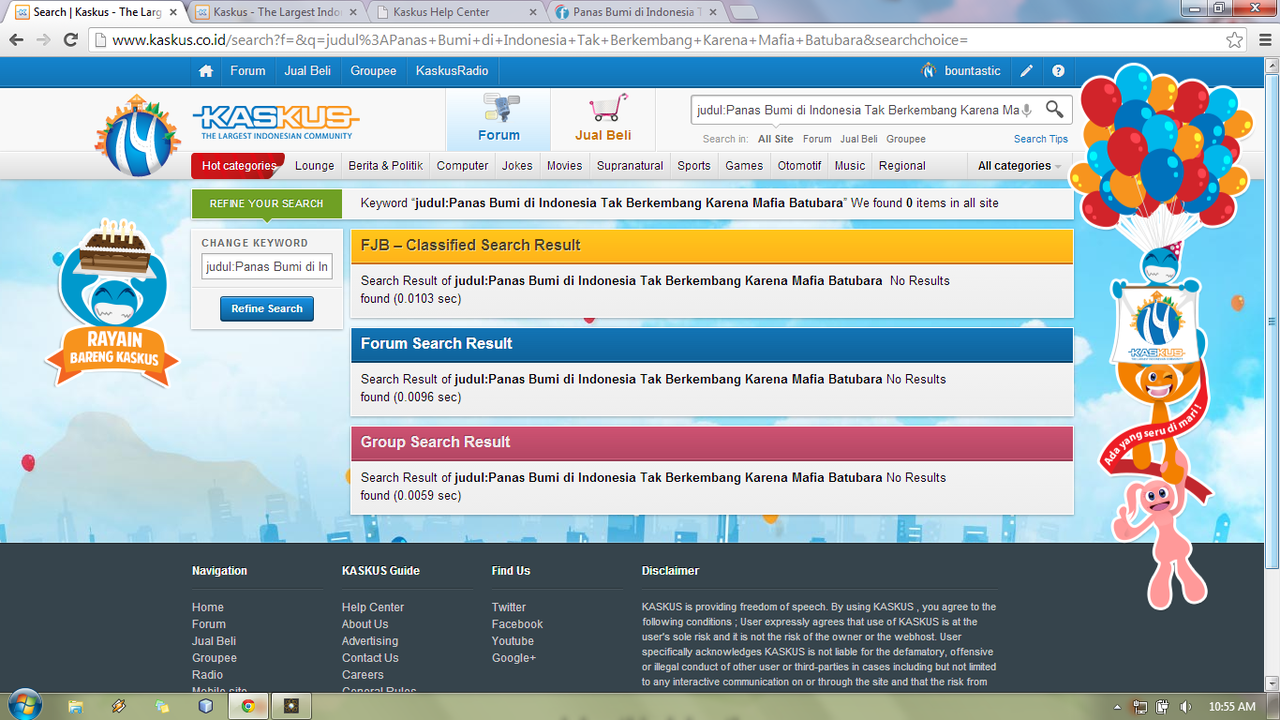Open the Advertising footer link
Viewport: 1280px width, 720px height.
click(x=370, y=641)
